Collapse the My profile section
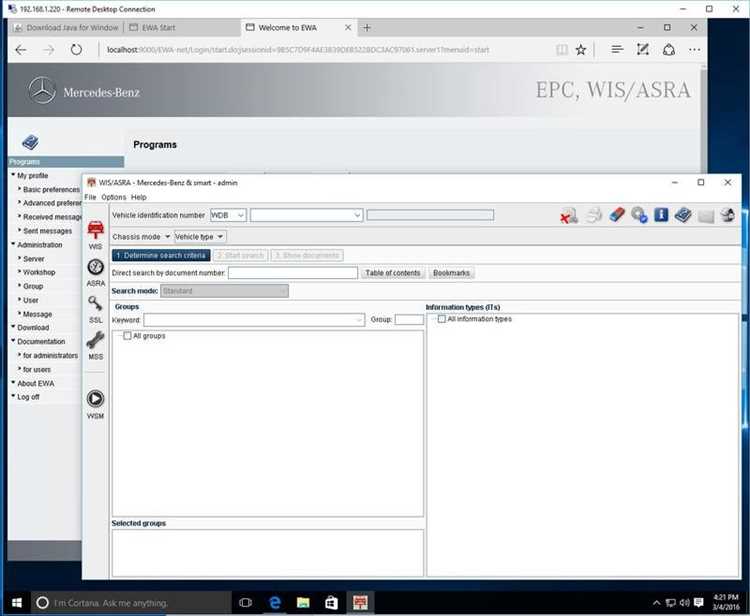Viewport: 750px width, 616px height. click(32, 176)
